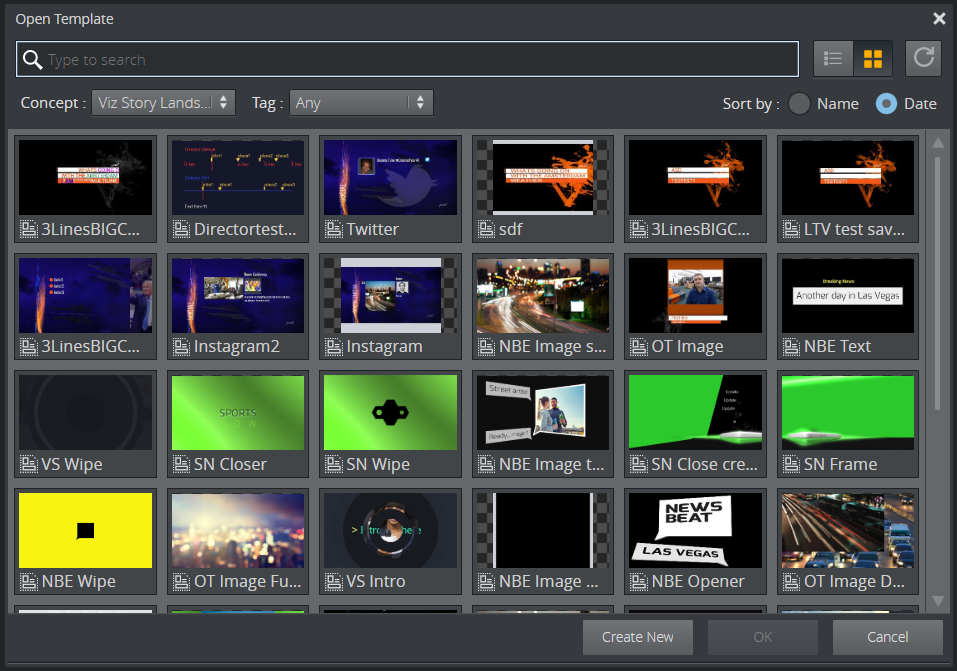Switch to grid view mode
The width and height of the screenshot is (957, 671).
873,58
